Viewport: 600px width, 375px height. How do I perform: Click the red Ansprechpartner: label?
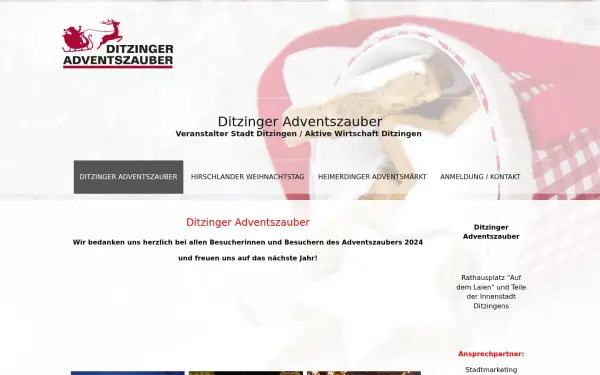click(x=491, y=354)
